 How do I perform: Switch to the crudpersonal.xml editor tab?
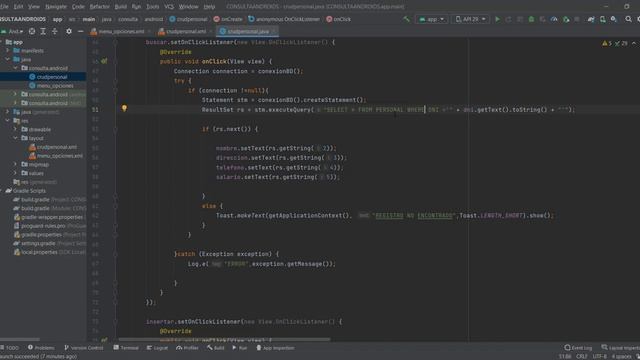[185, 31]
